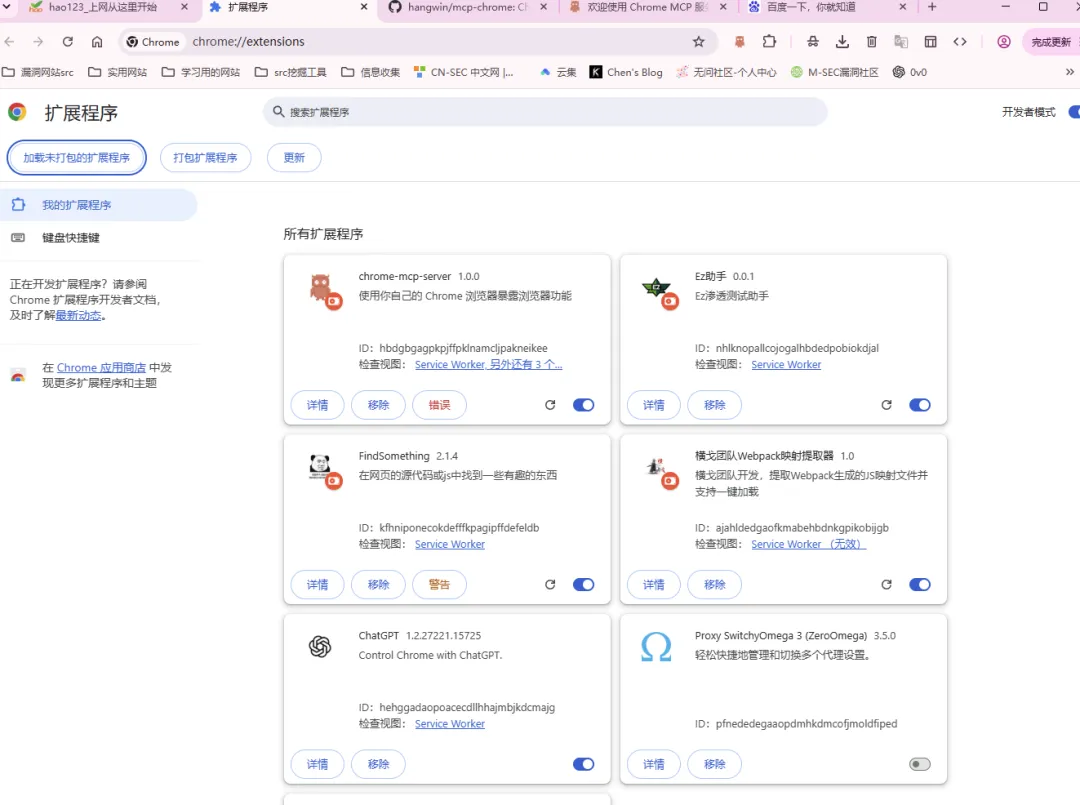Open the translate extension icon in toolbar

pos(901,42)
